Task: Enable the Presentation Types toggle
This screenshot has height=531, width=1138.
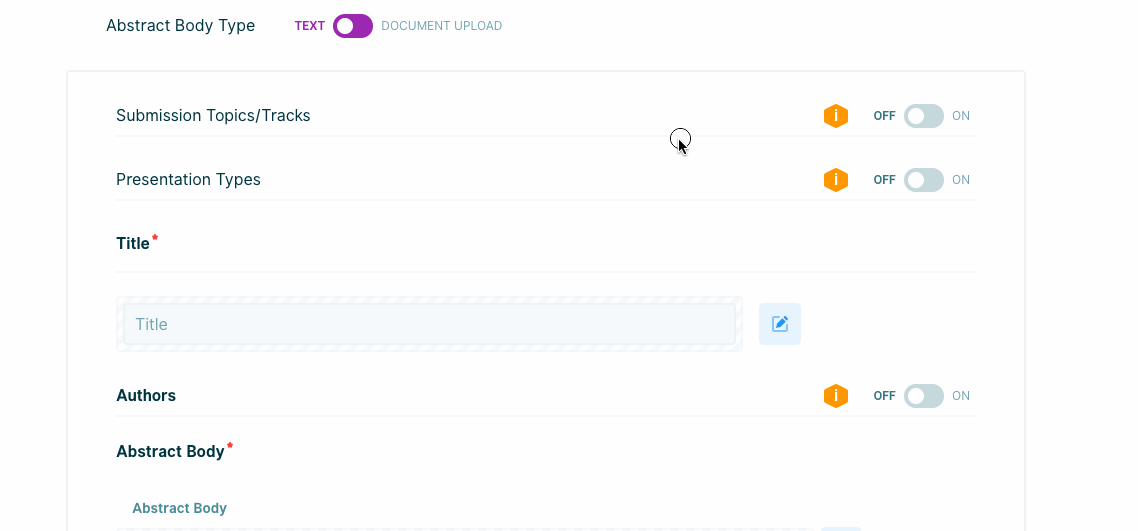Action: pyautogui.click(x=923, y=180)
